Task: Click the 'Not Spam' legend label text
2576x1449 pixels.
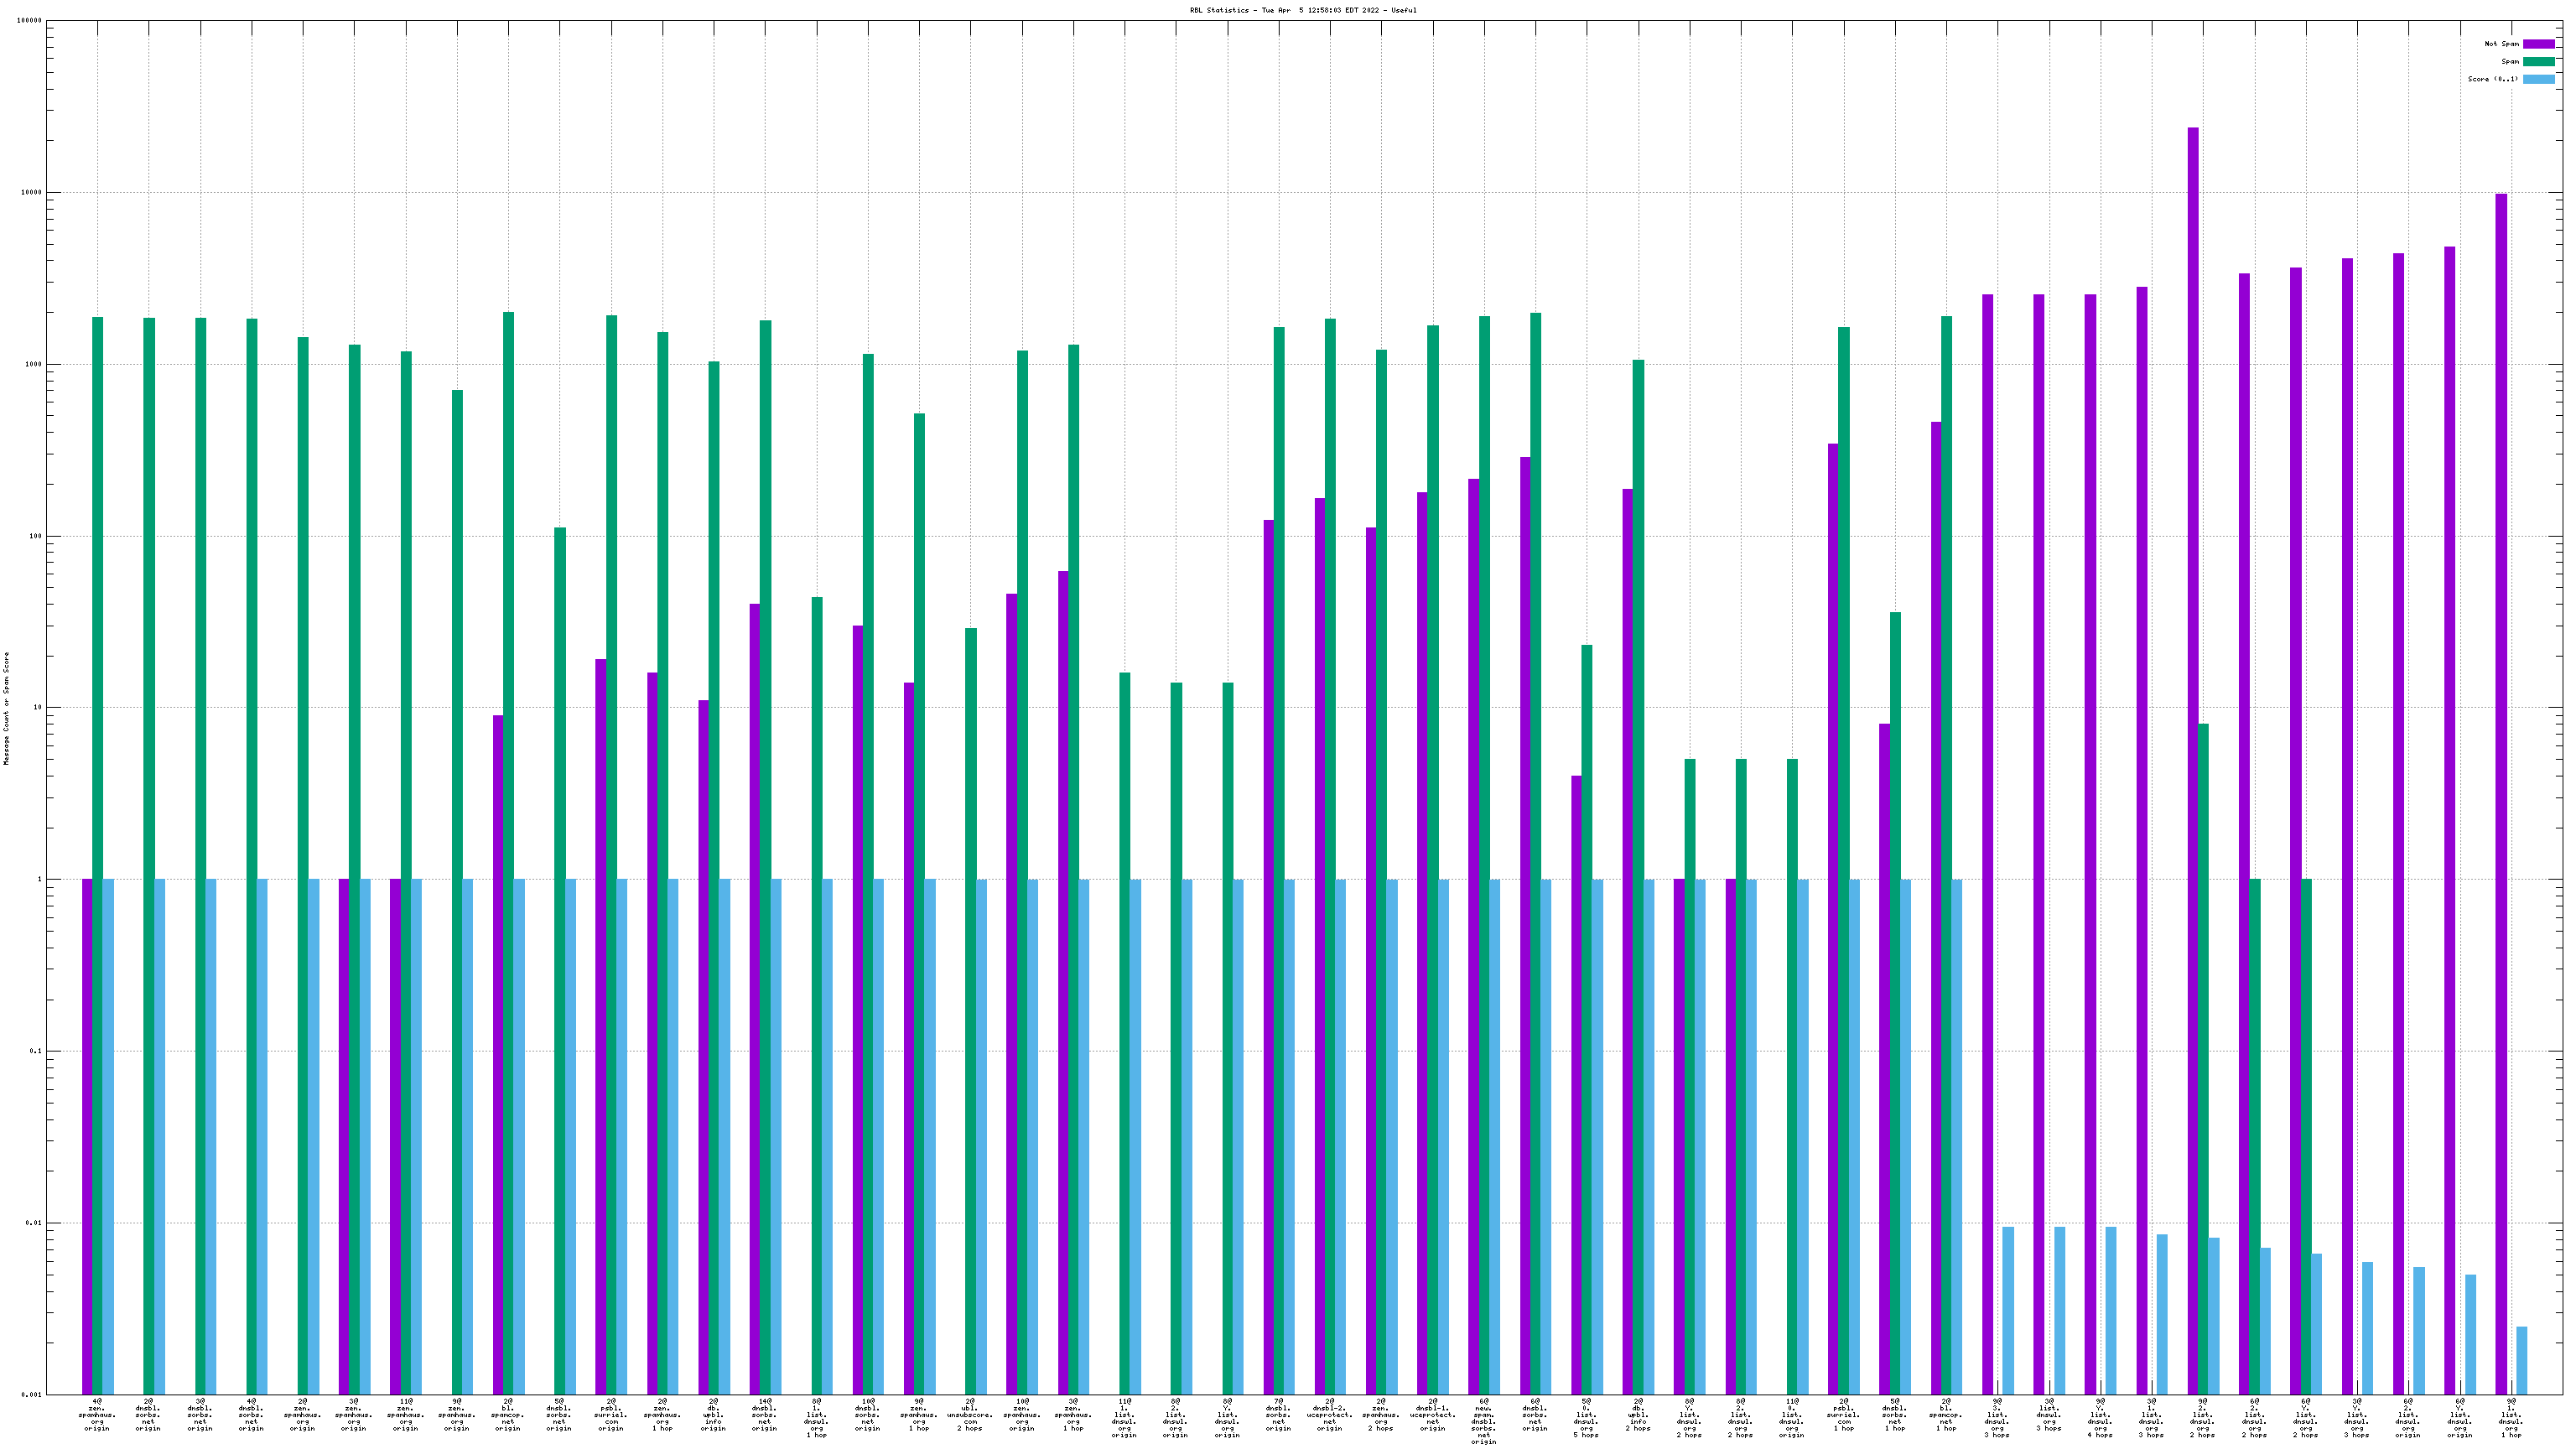Action: coord(2501,44)
